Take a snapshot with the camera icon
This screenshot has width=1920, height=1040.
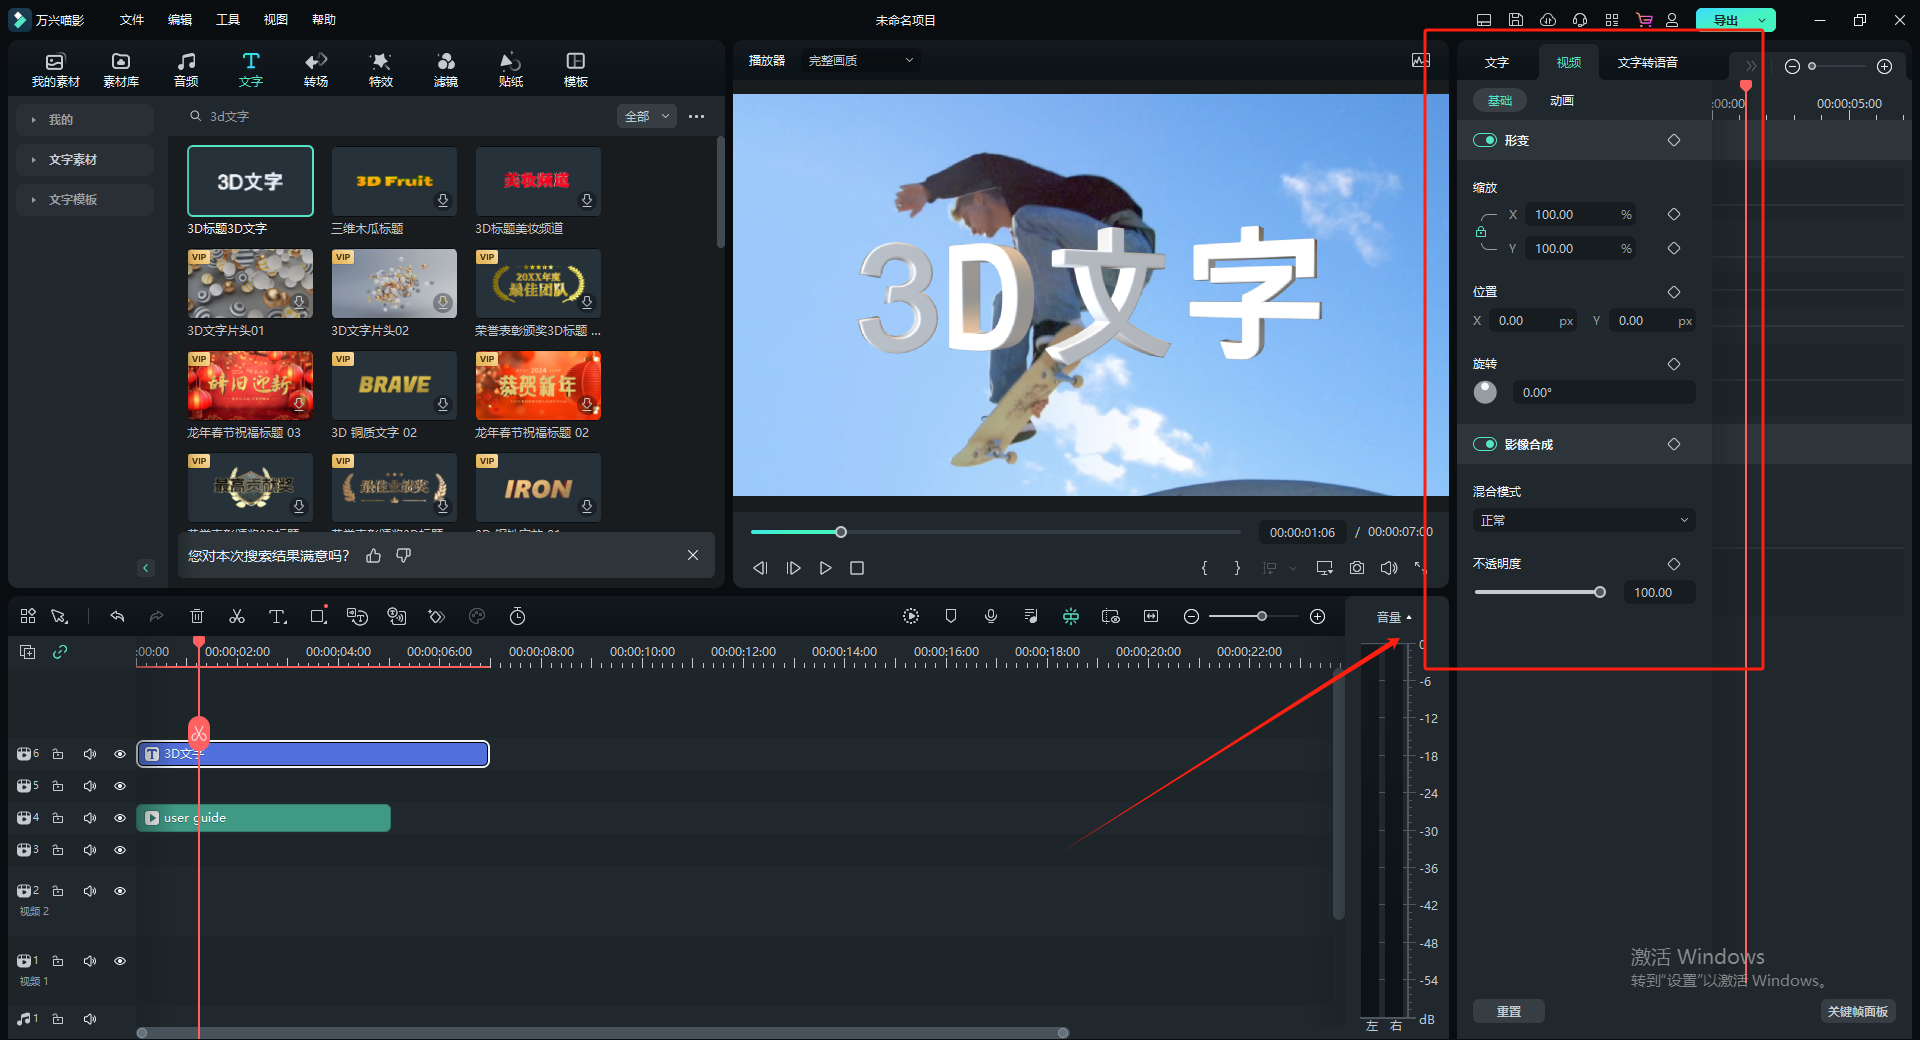point(1357,568)
